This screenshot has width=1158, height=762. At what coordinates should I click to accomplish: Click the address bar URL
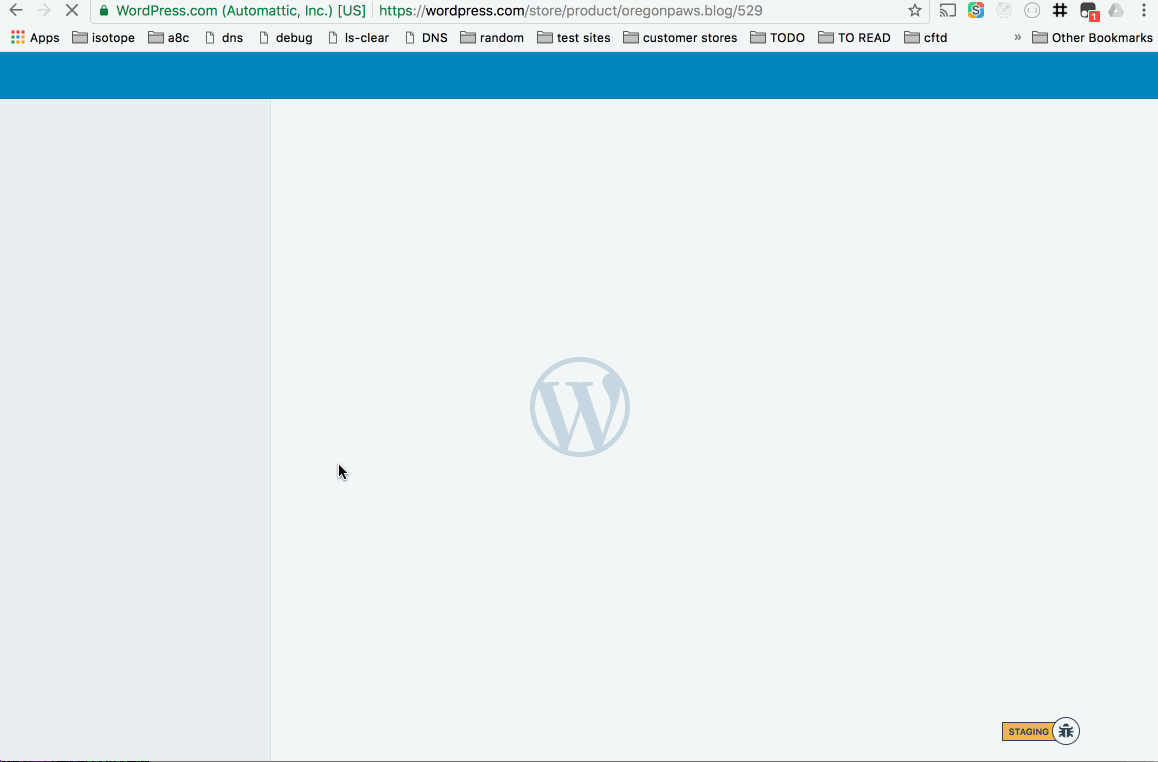click(570, 11)
